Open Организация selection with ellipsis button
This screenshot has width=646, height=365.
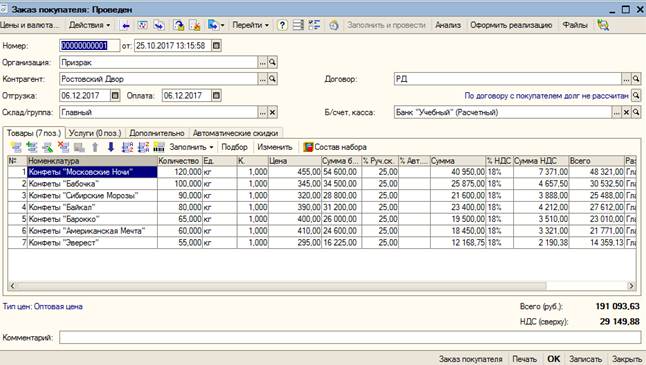coord(262,62)
